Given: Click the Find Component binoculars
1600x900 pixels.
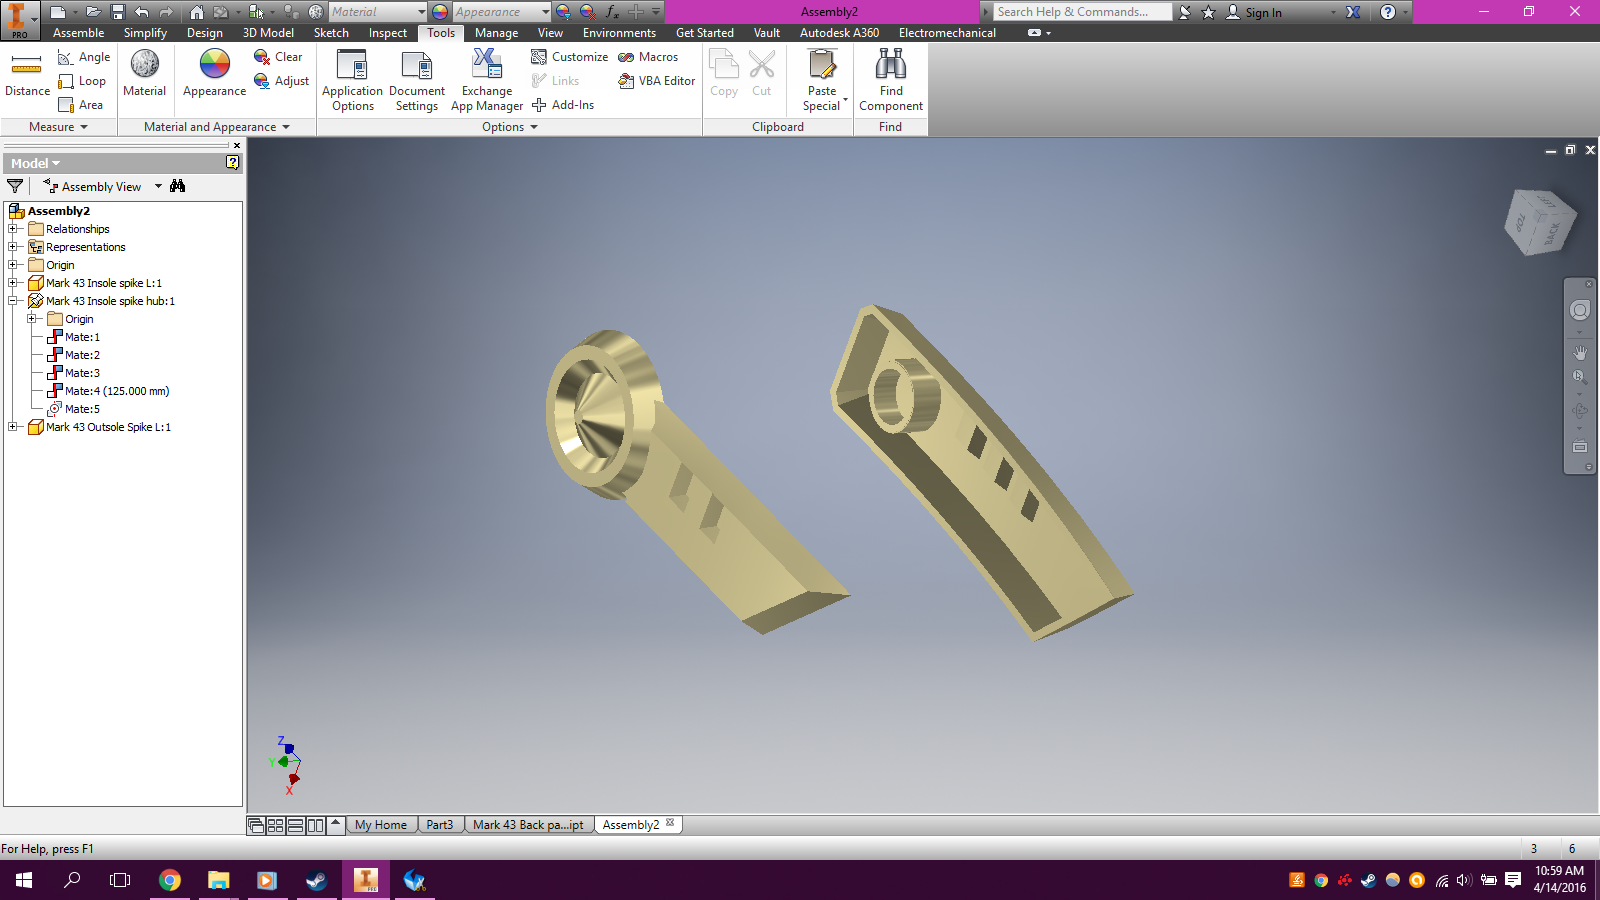Looking at the screenshot, I should [890, 81].
